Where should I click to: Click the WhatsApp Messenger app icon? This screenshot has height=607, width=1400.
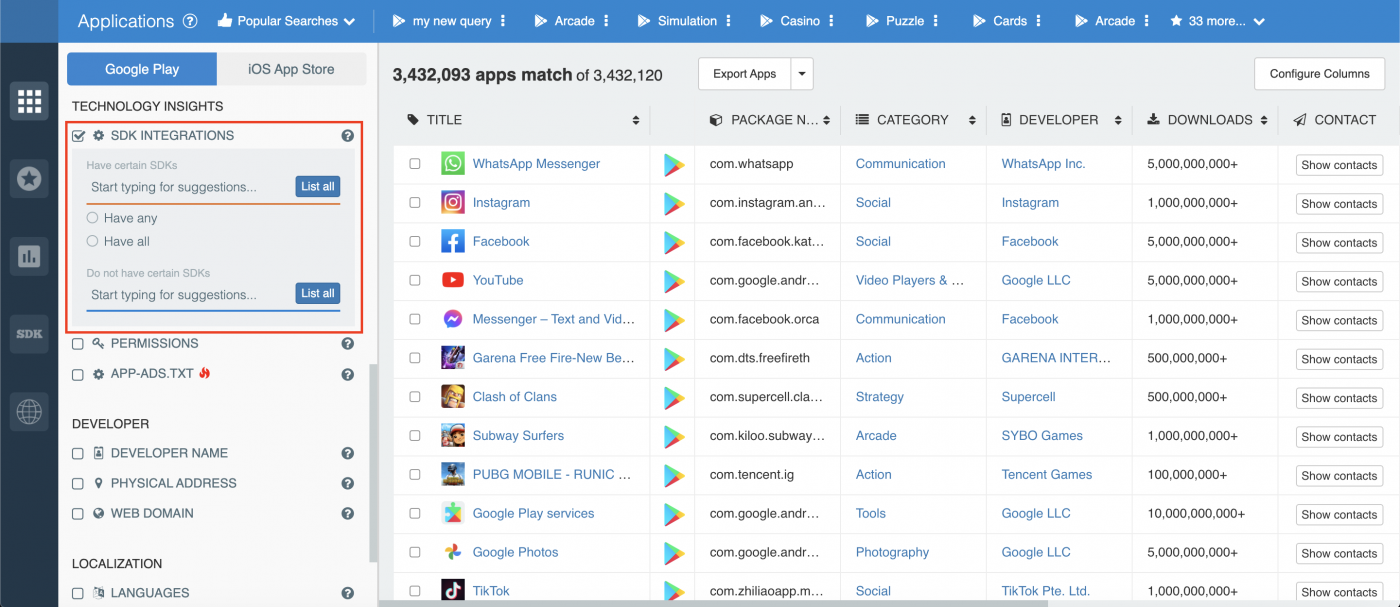point(453,164)
